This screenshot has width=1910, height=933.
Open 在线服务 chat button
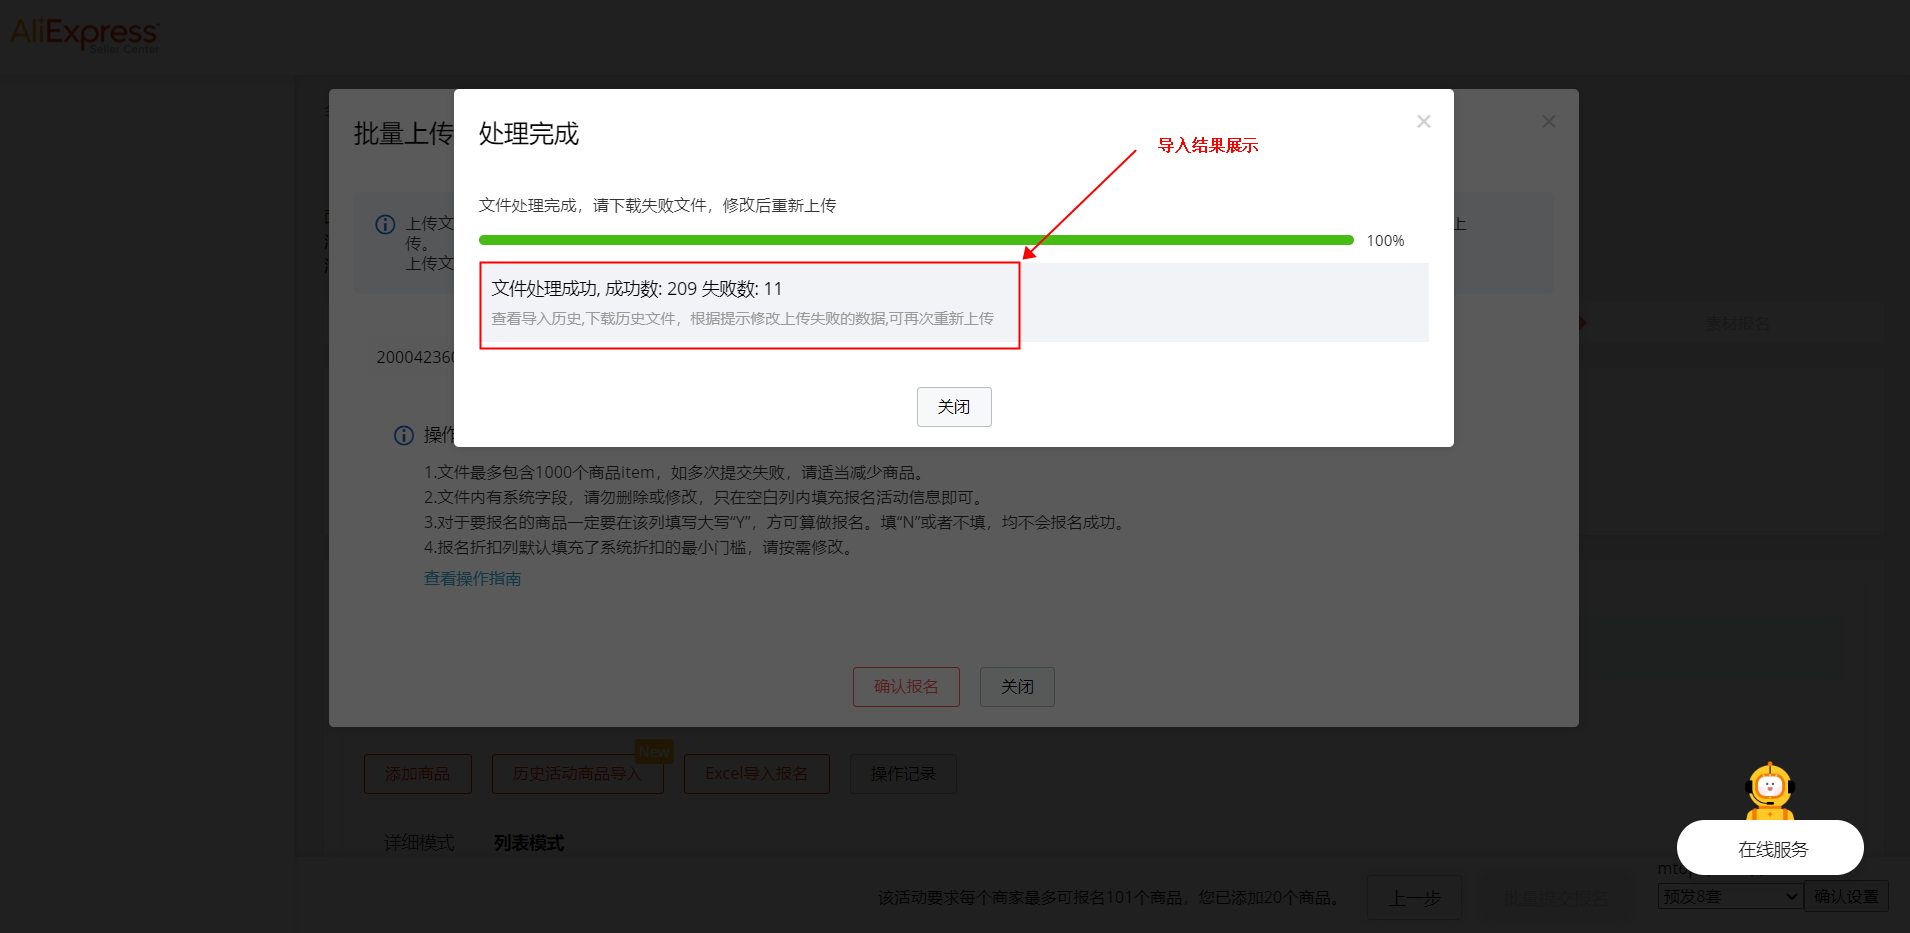tap(1770, 849)
